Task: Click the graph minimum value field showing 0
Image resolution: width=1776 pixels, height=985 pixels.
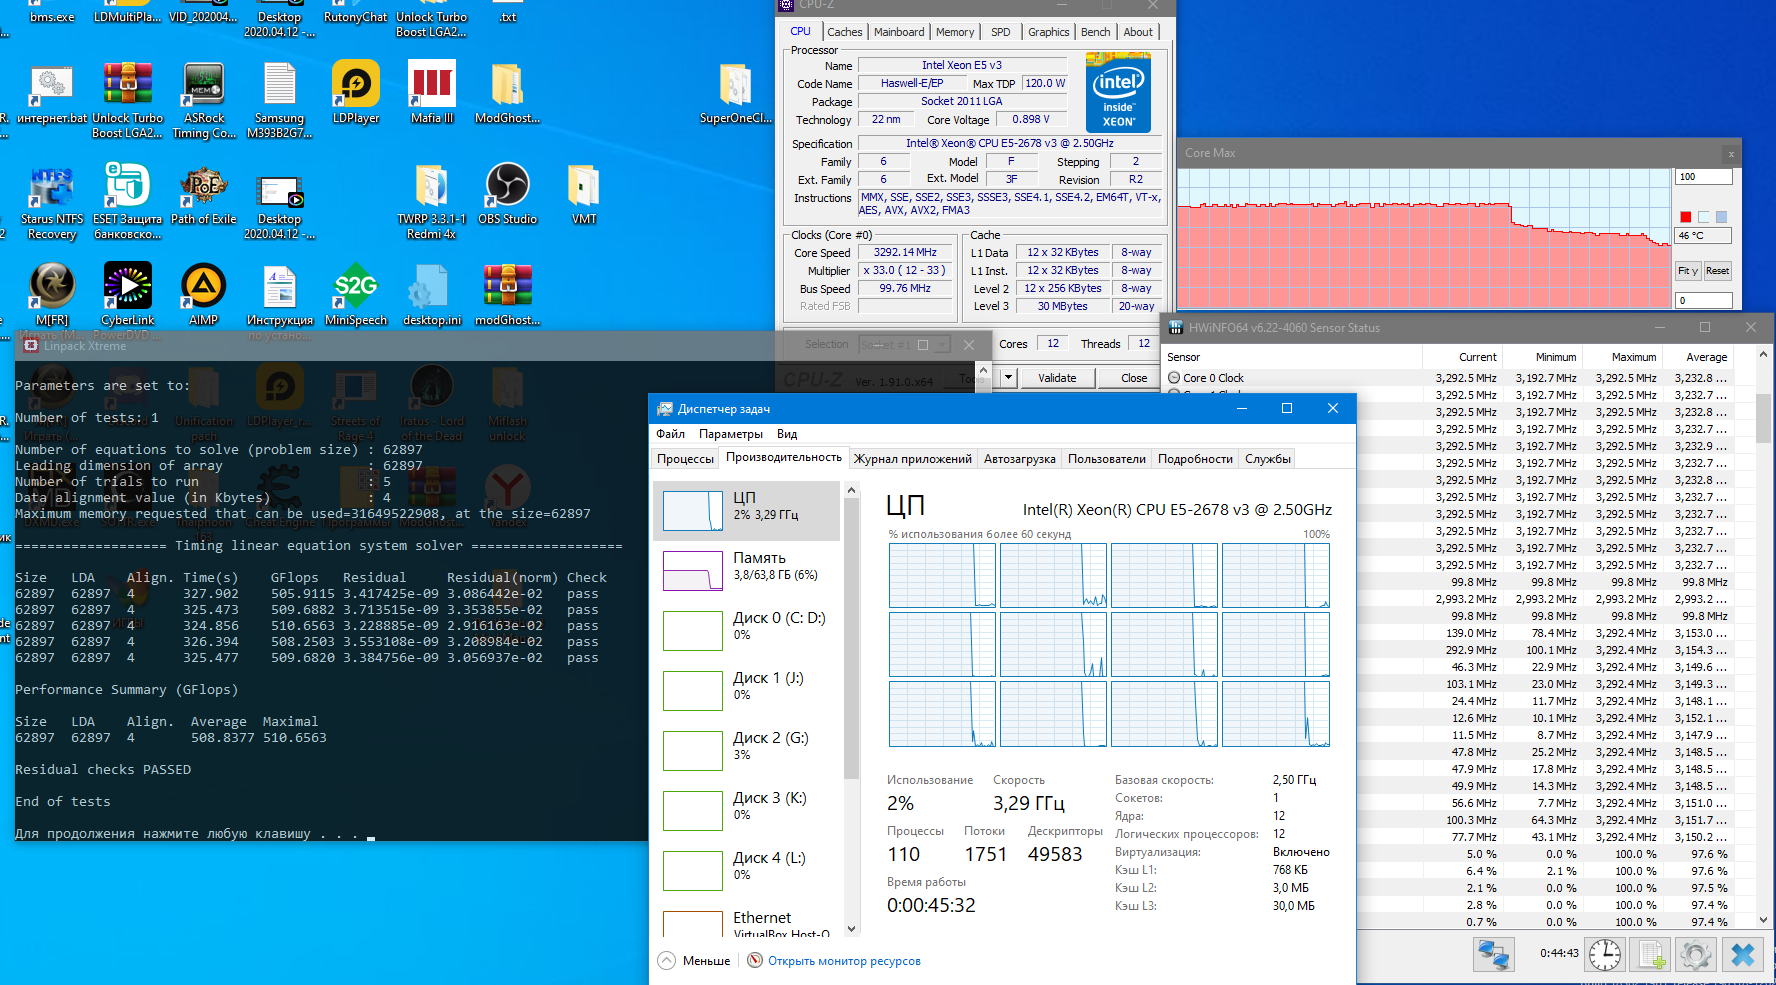Action: coord(1703,300)
